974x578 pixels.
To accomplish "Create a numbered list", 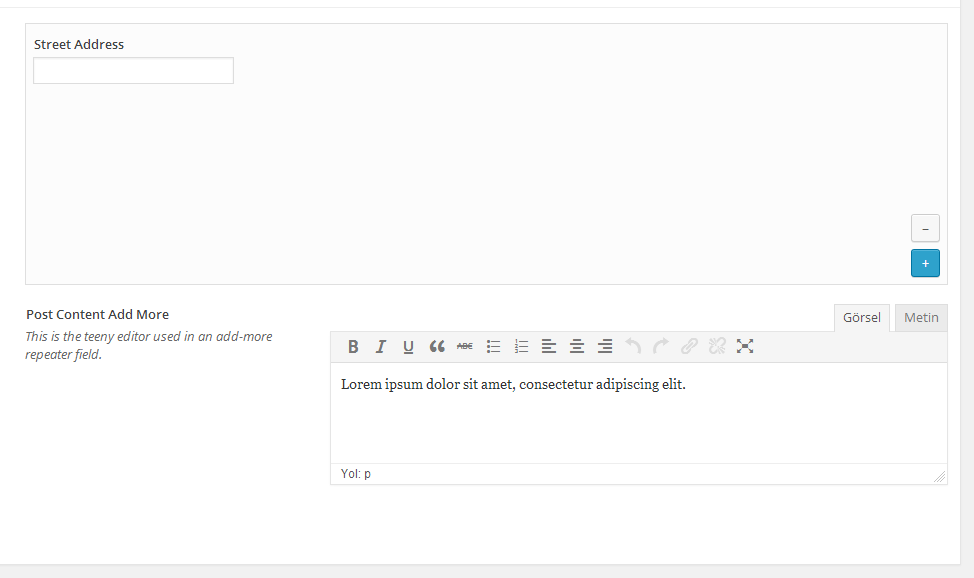I will pos(521,346).
